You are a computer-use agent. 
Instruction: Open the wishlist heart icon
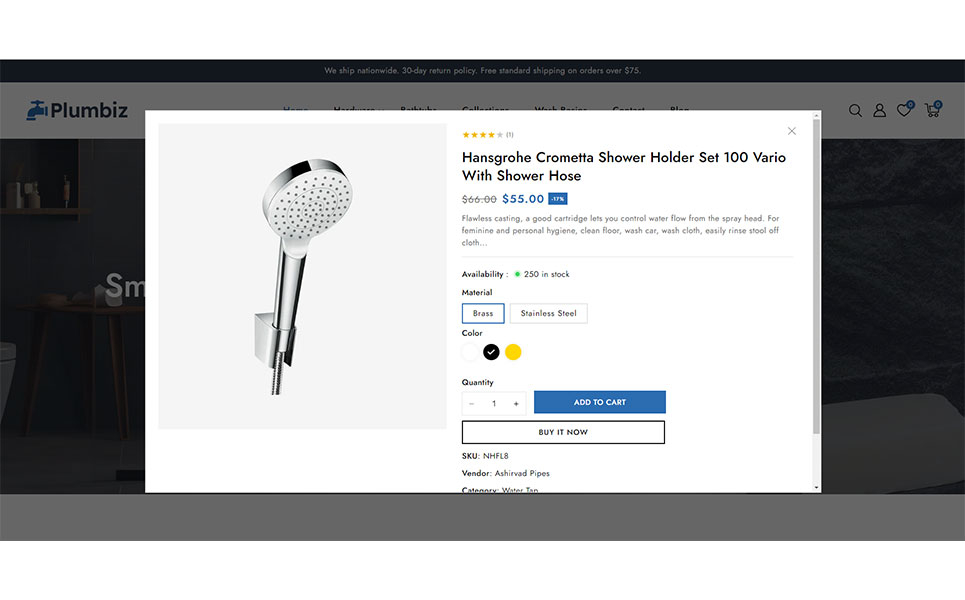(903, 110)
